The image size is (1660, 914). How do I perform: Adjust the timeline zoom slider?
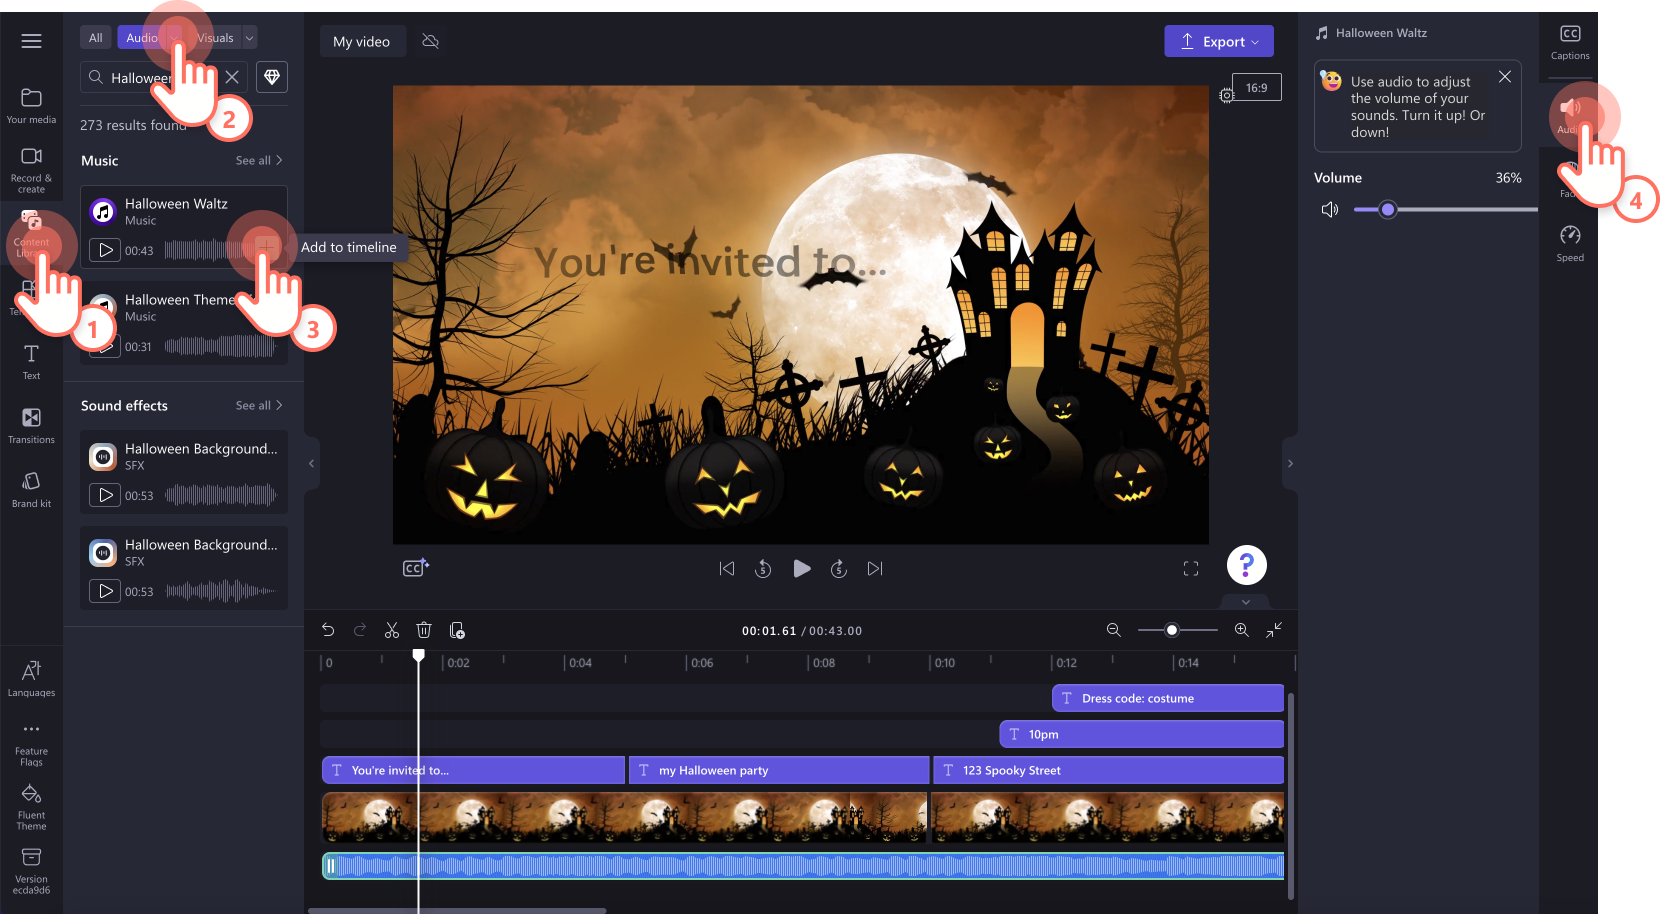tap(1172, 630)
